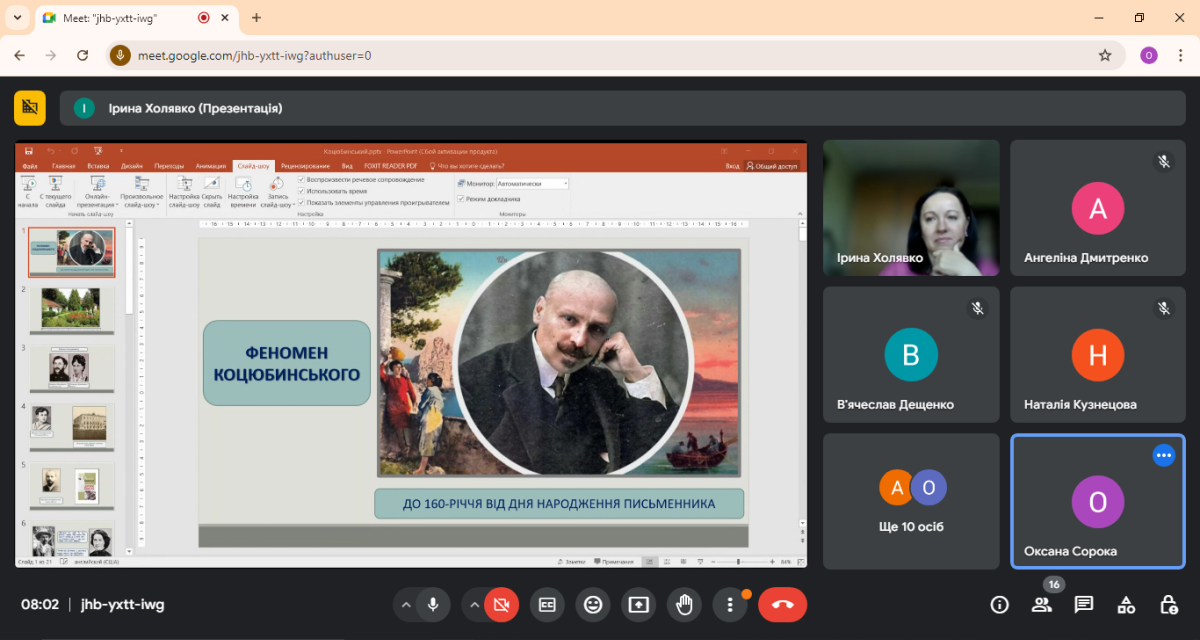Screen dimensions: 1200x640
Task: Click the leave call button
Action: [782, 604]
